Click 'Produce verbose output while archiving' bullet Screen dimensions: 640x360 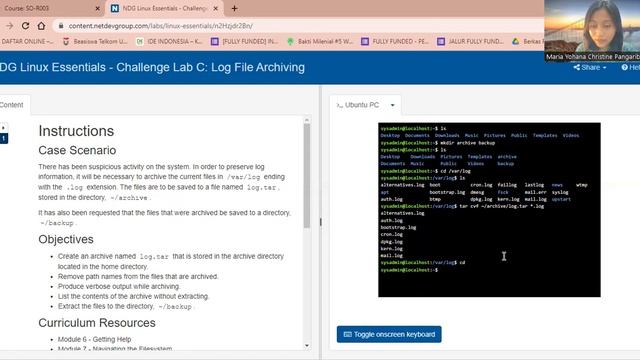coord(119,287)
